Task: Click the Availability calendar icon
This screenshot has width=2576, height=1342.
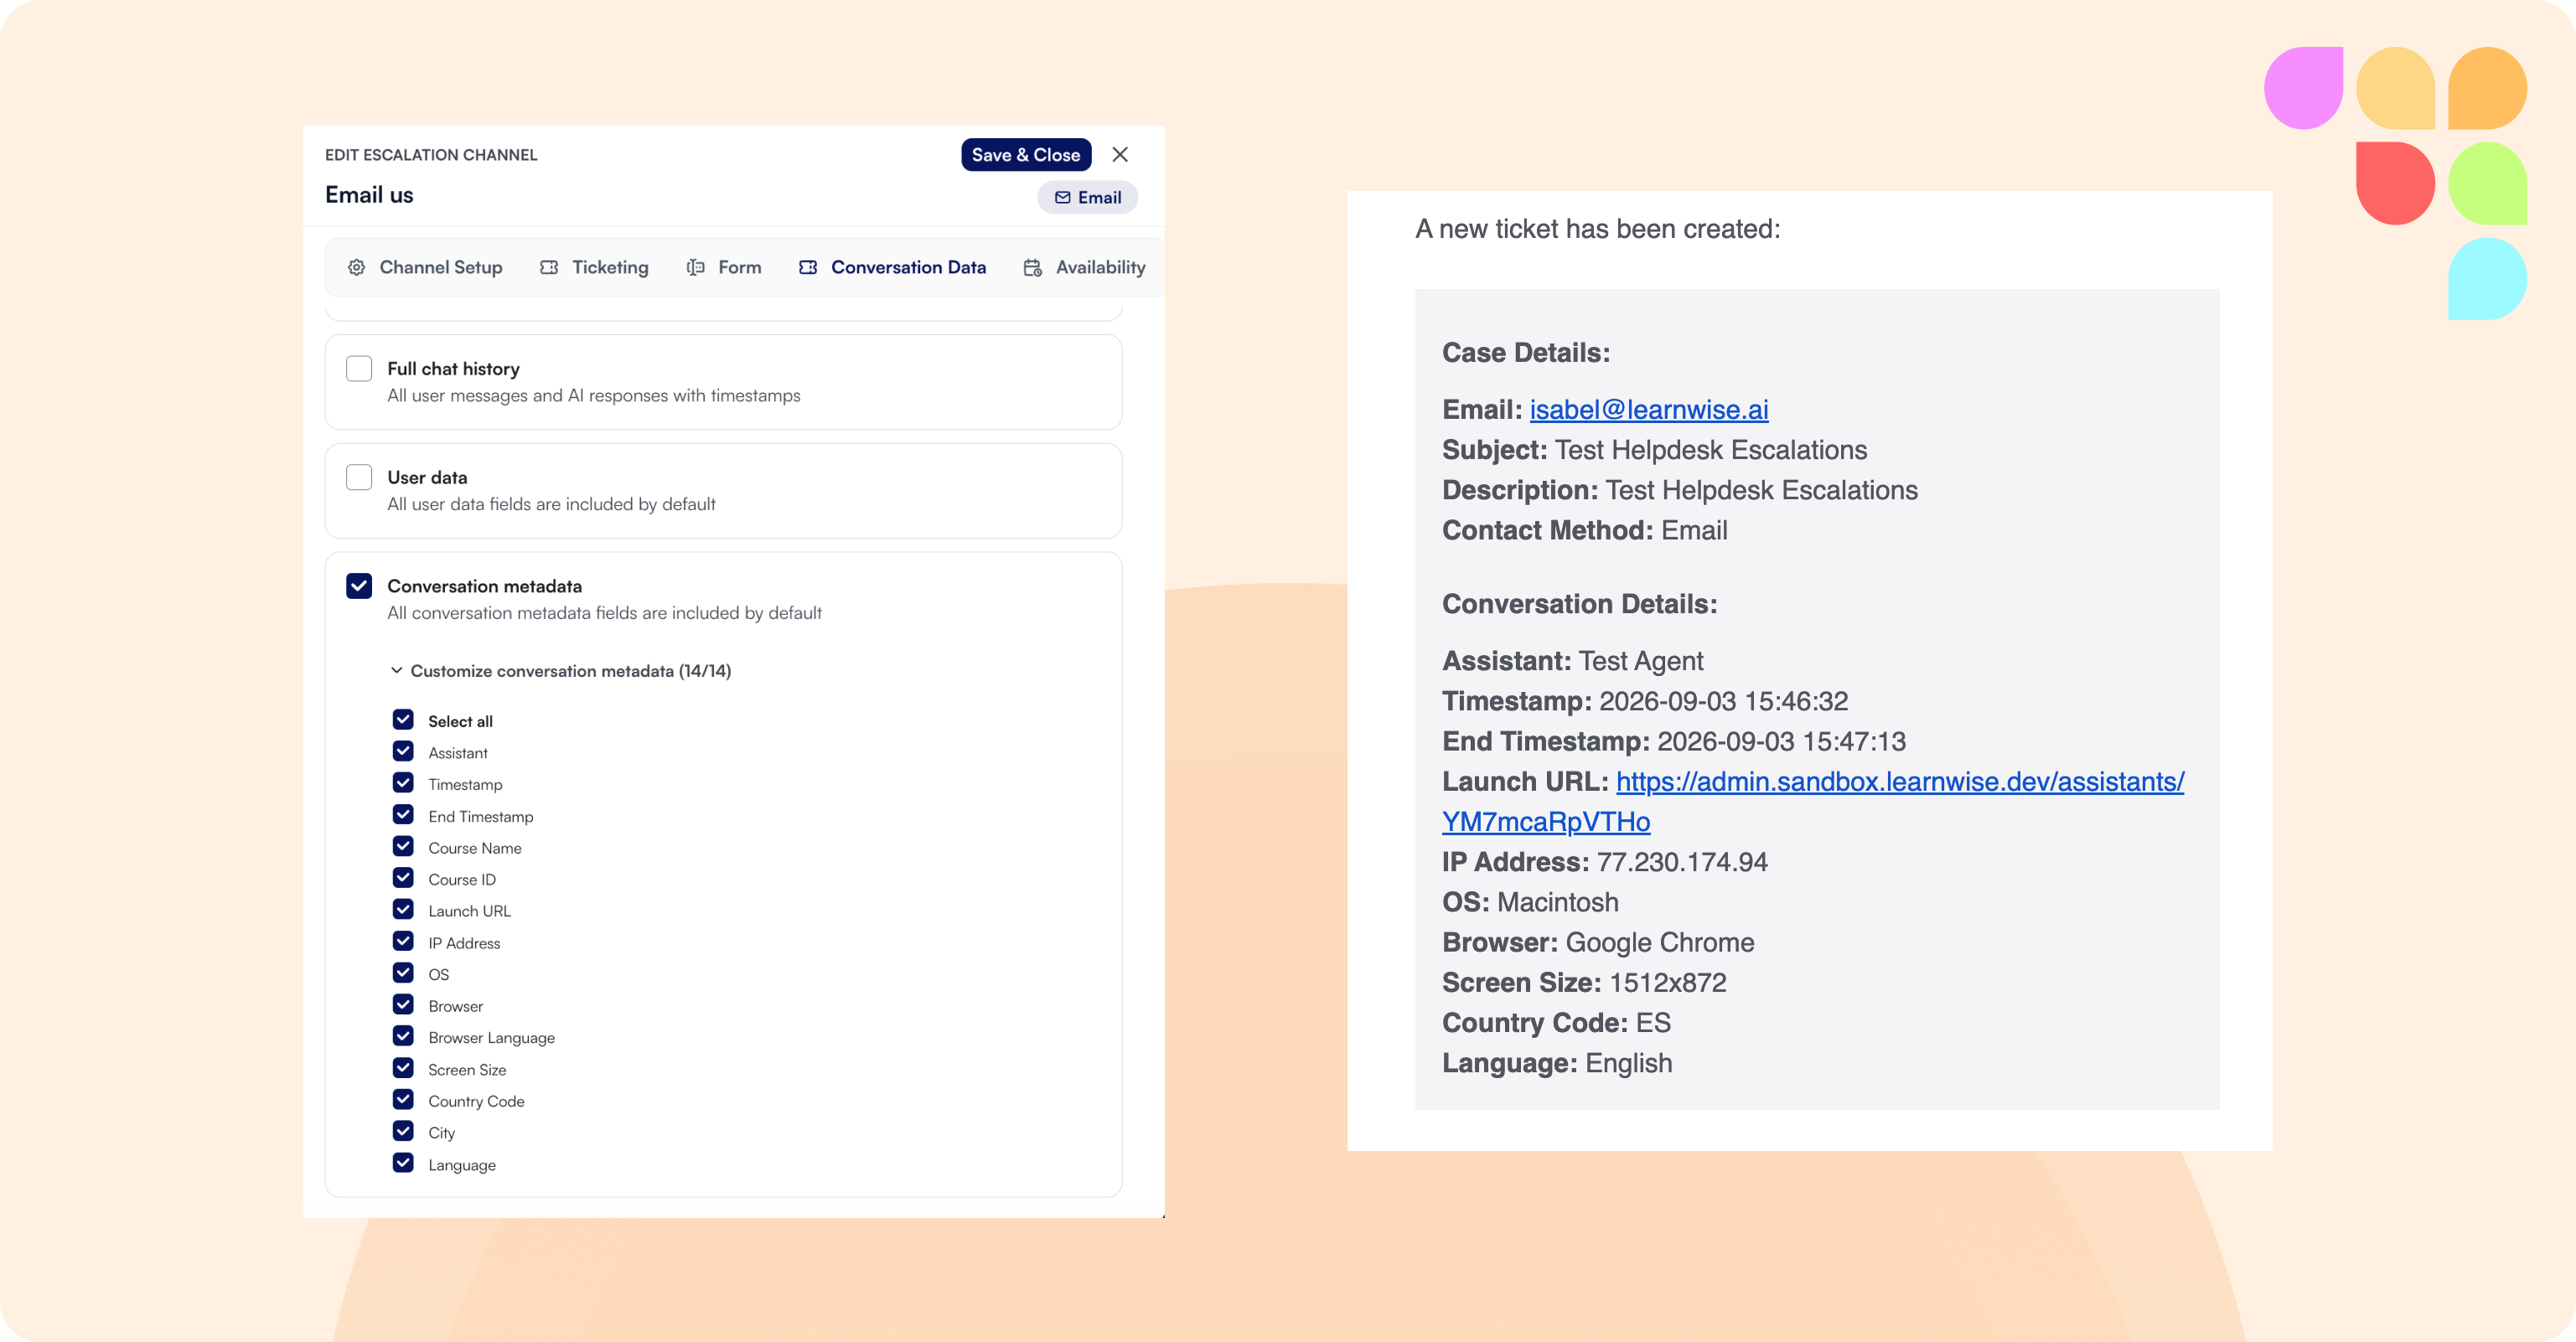Action: coord(1033,267)
